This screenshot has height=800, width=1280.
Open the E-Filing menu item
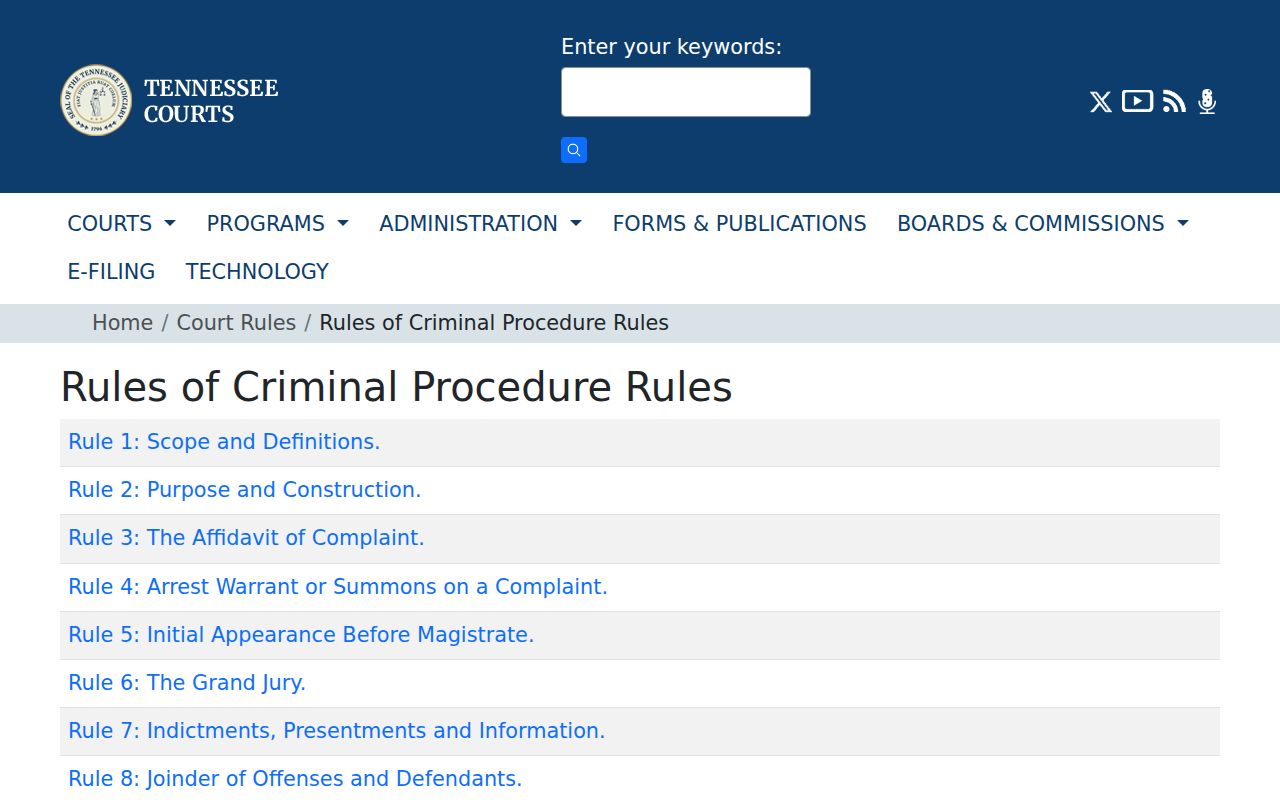click(111, 271)
